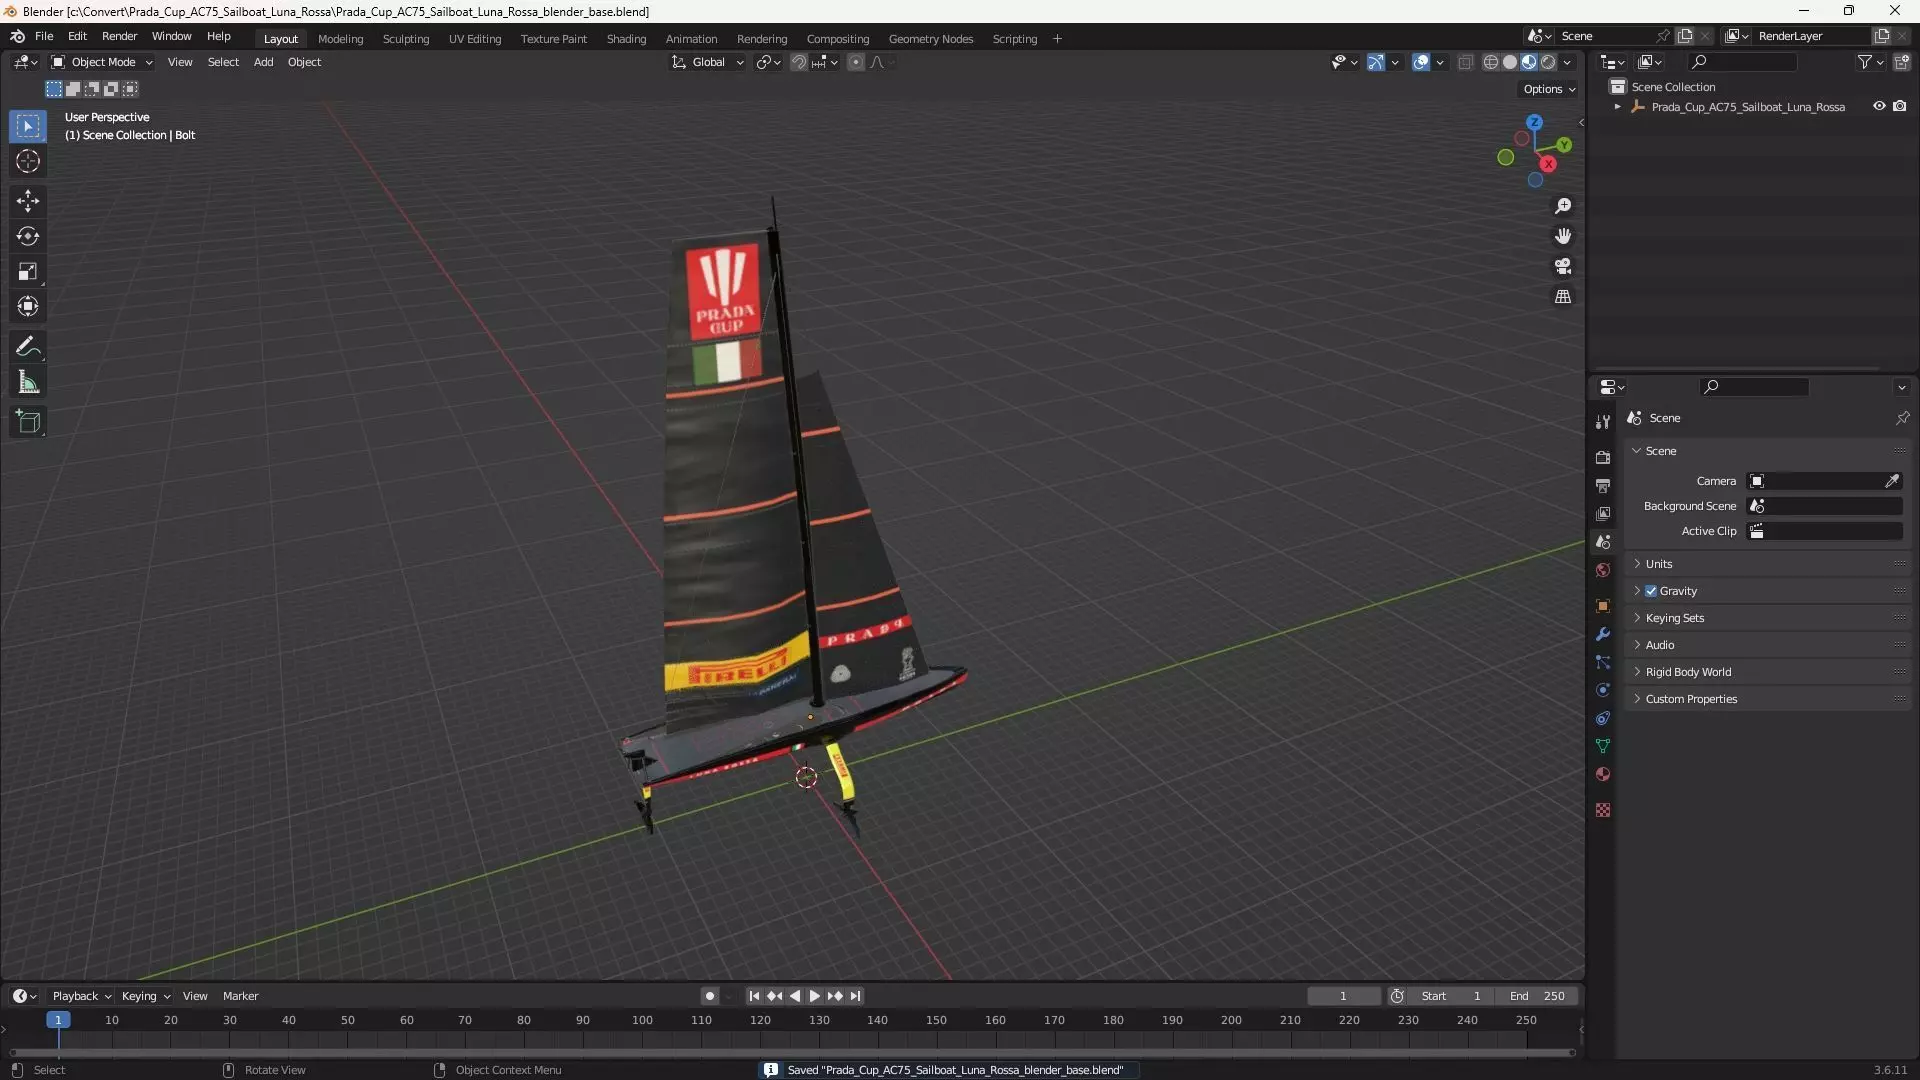Click the End frame 250 field
This screenshot has width=1920, height=1080.
pos(1537,996)
